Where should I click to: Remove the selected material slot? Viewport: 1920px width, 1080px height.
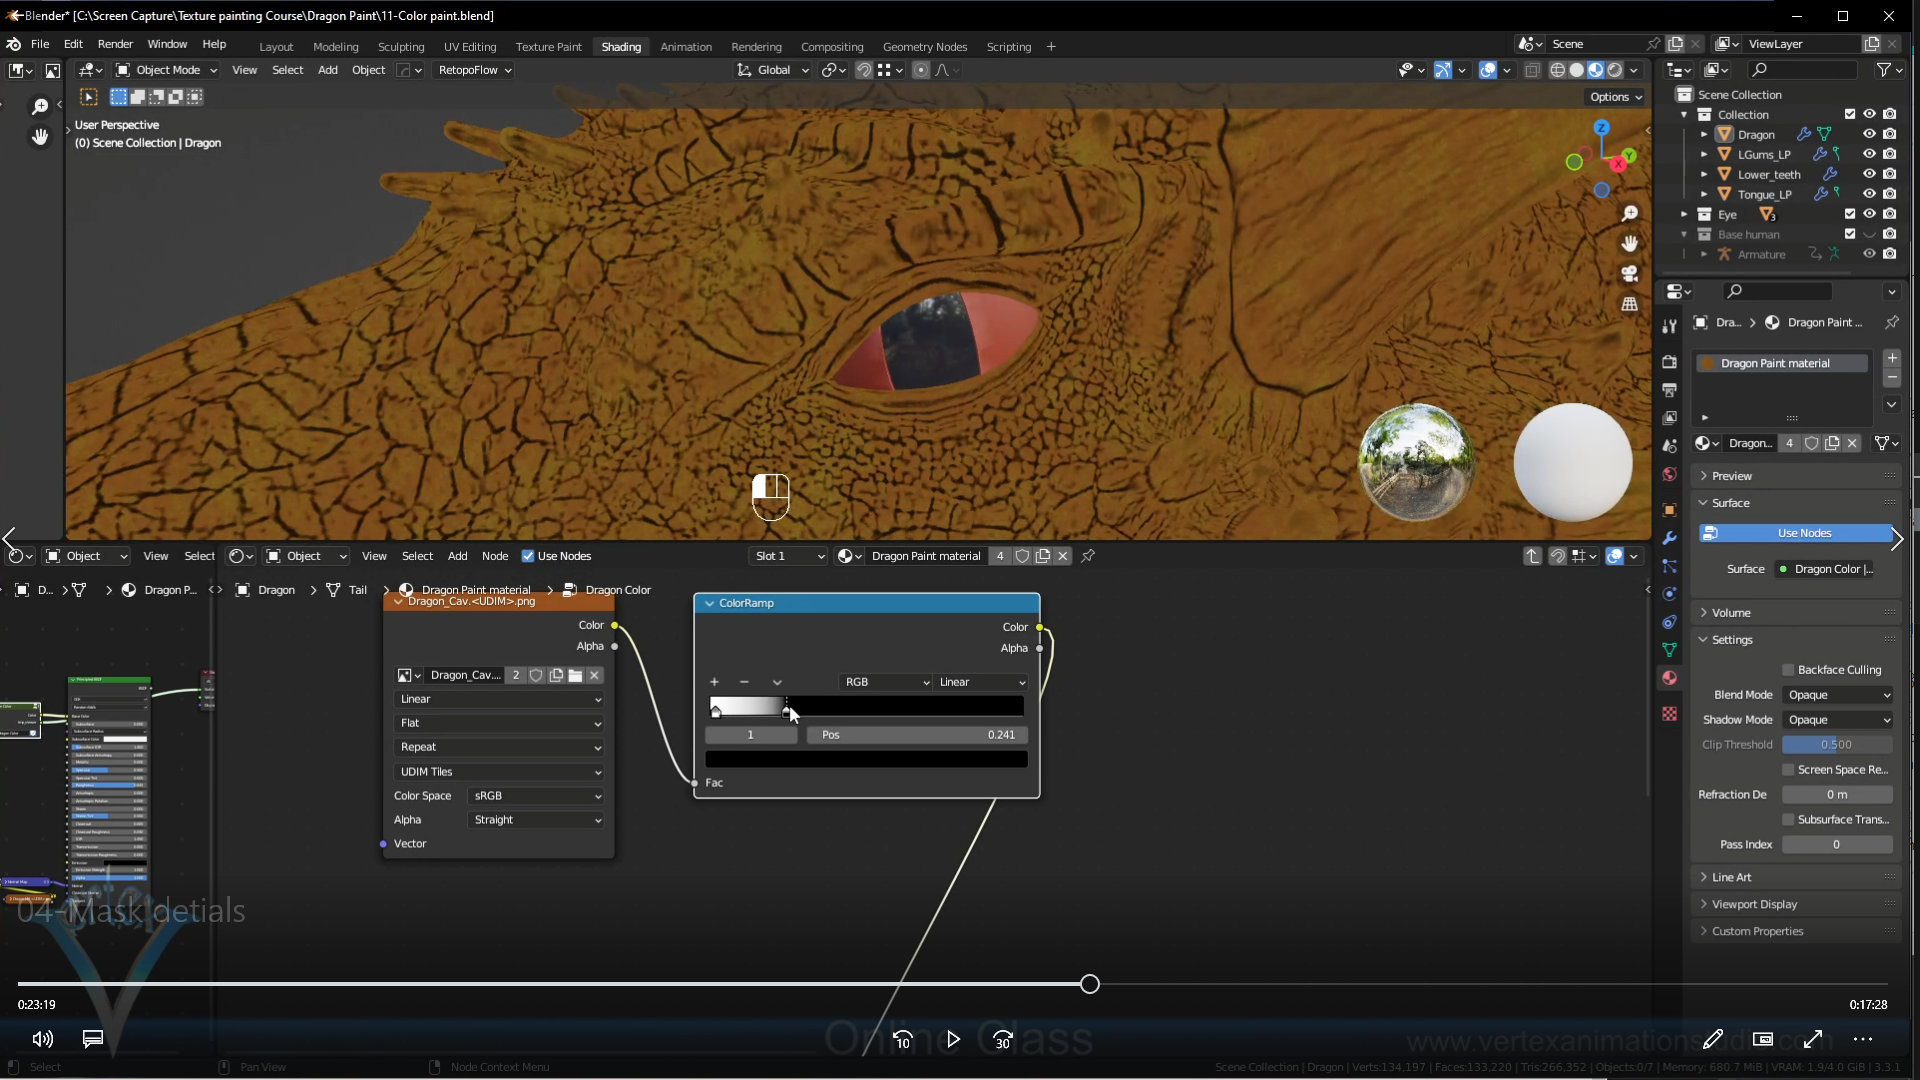pos(1891,377)
